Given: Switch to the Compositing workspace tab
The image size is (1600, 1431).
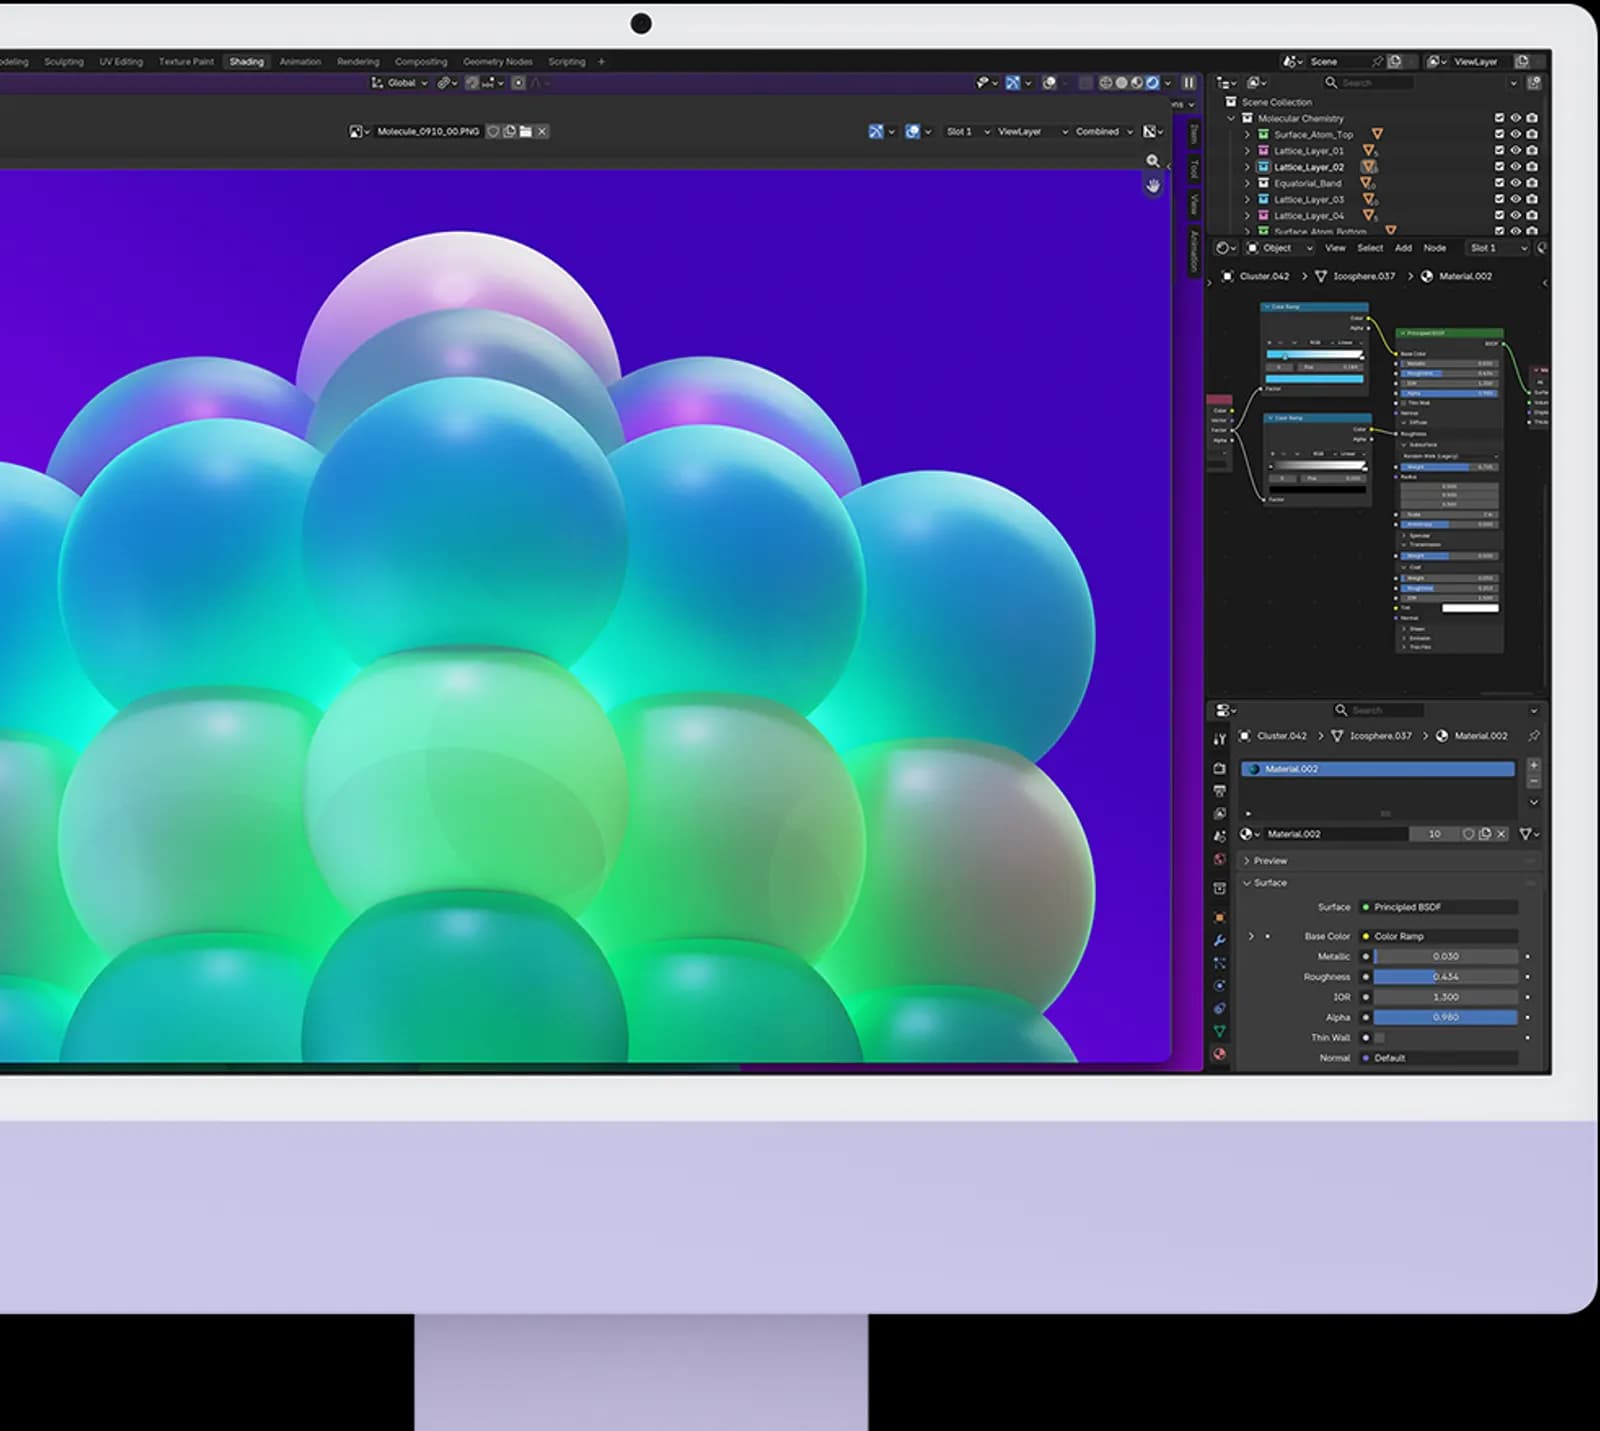Looking at the screenshot, I should tap(421, 62).
